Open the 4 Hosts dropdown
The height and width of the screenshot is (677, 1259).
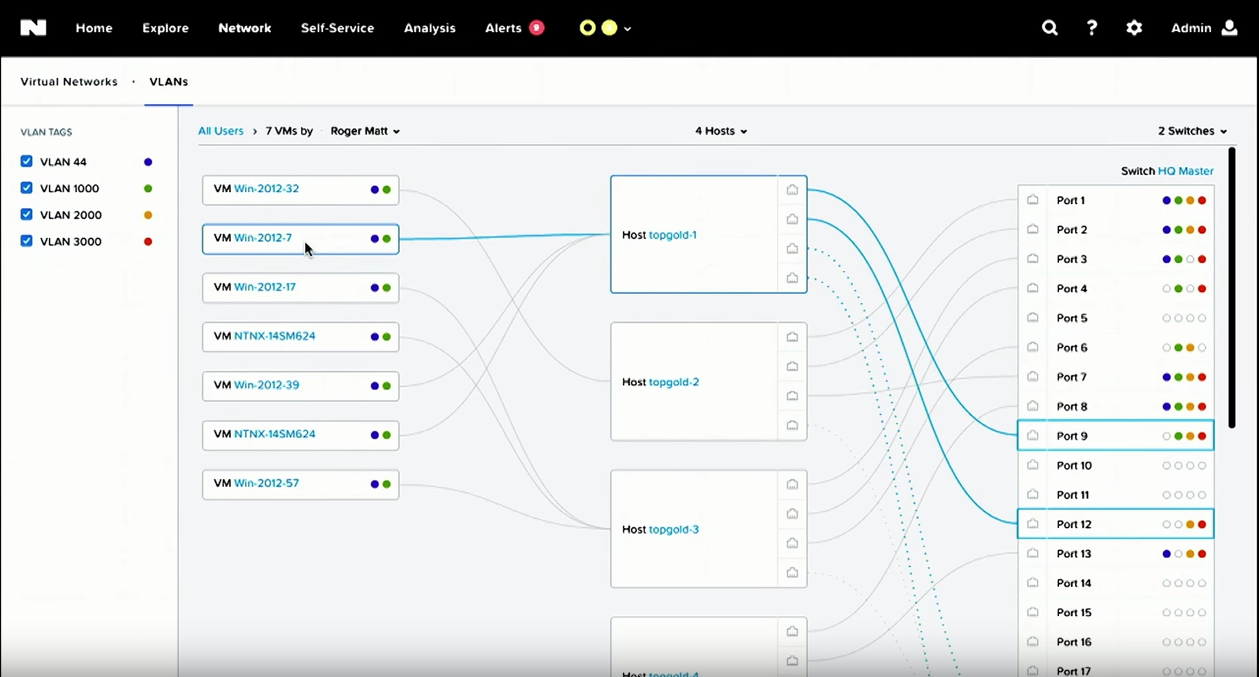point(721,131)
